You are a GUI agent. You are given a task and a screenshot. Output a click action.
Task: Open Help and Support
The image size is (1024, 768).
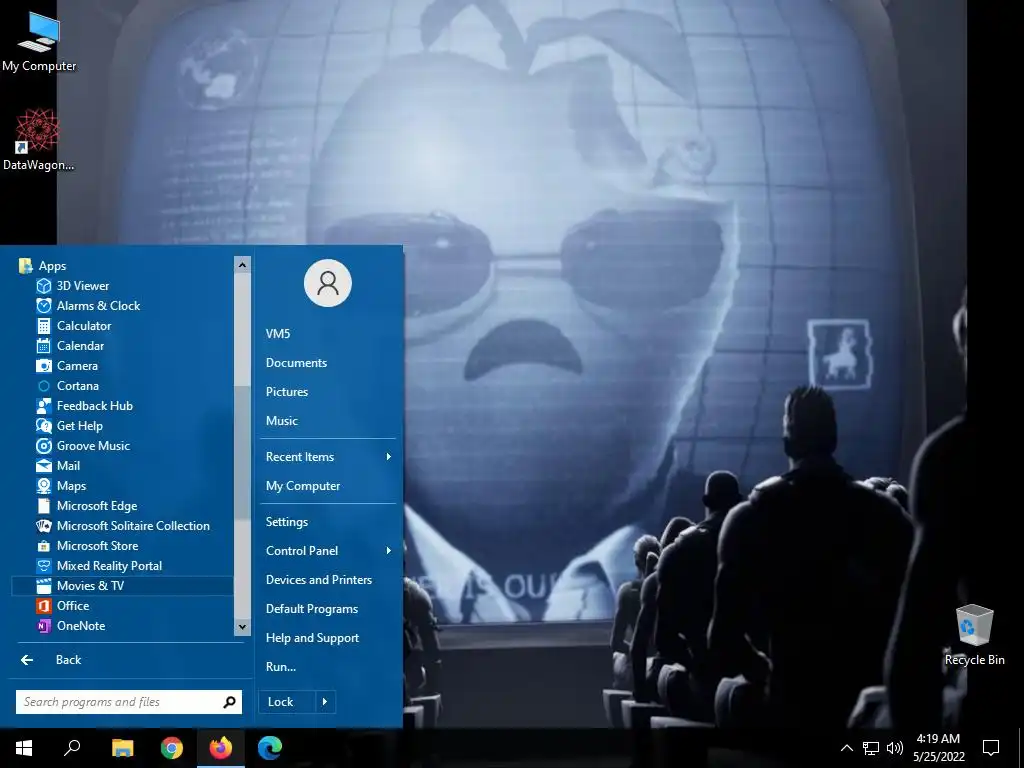tap(312, 638)
